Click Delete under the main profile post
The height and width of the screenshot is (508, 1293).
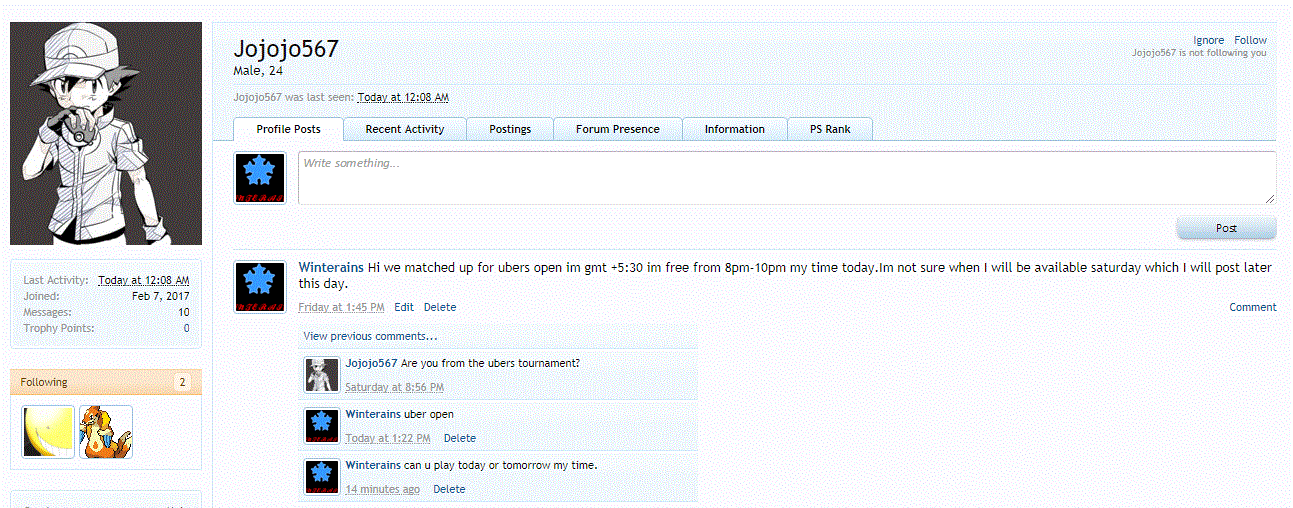pos(440,307)
